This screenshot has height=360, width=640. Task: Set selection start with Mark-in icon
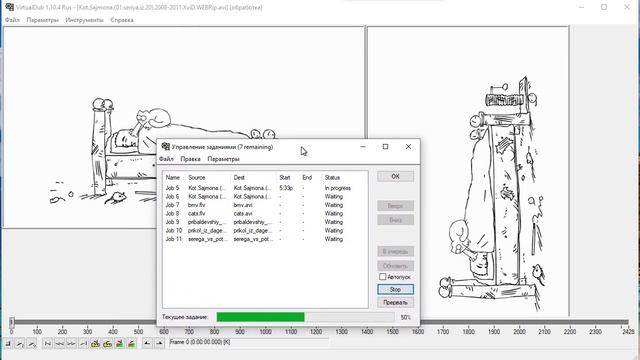pyautogui.click(x=147, y=344)
